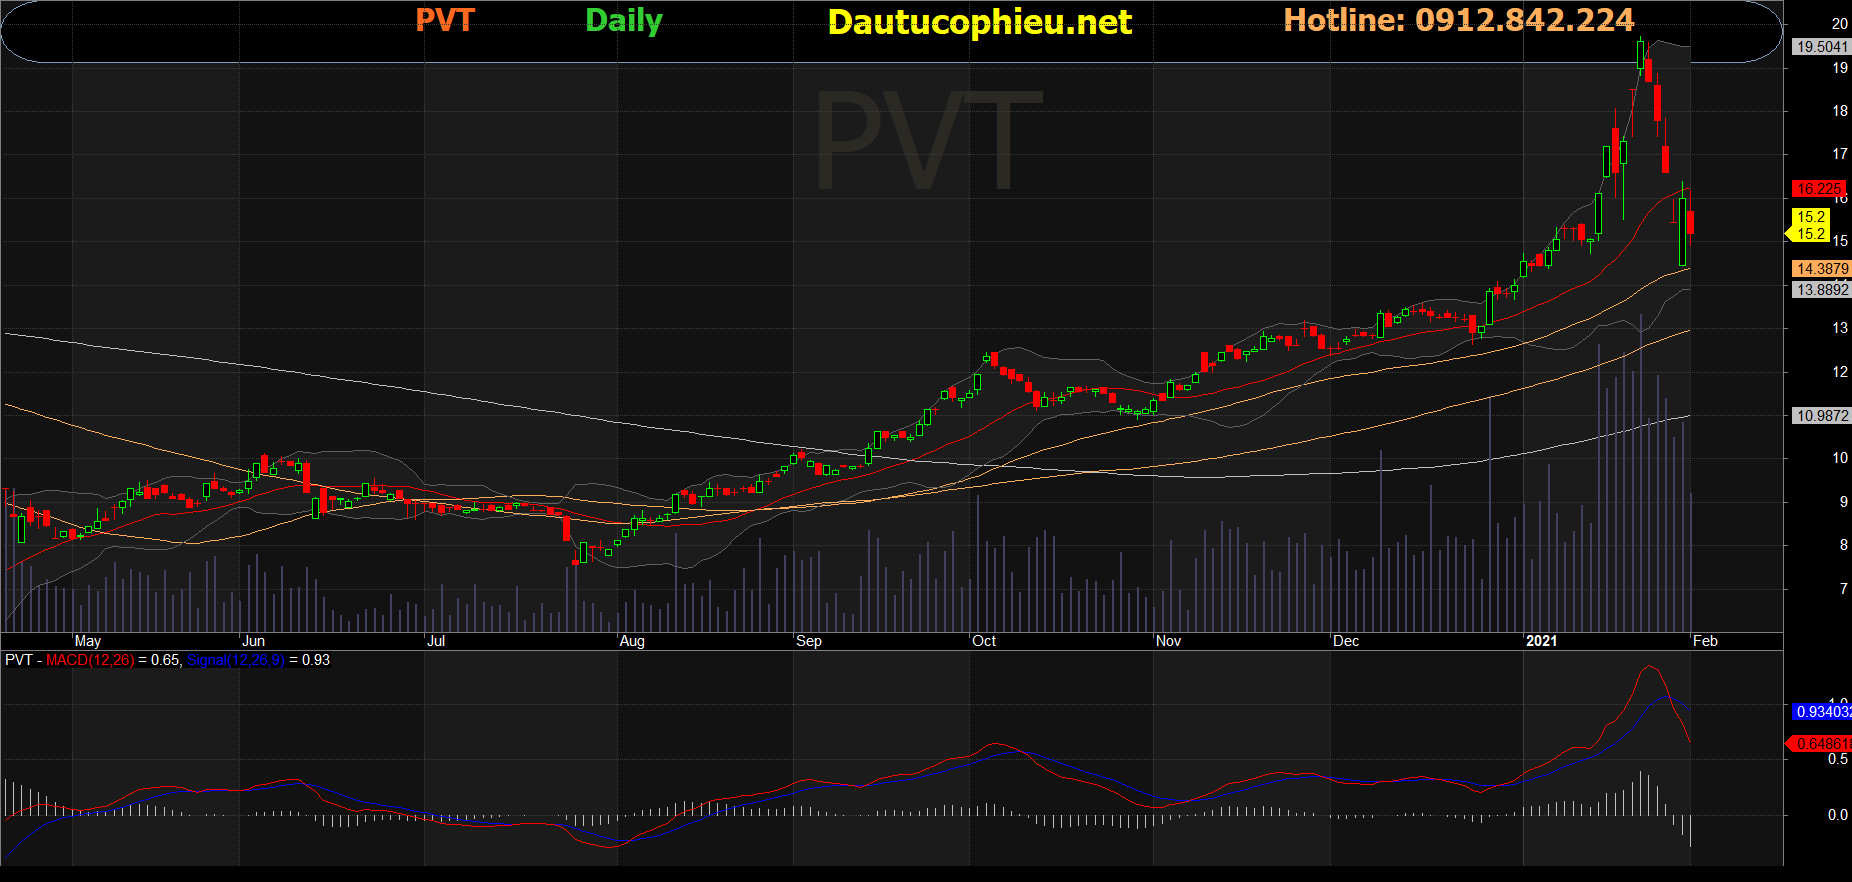Select the 12 tick on the price axis
Screen dimensions: 1852x882
[x=1840, y=371]
